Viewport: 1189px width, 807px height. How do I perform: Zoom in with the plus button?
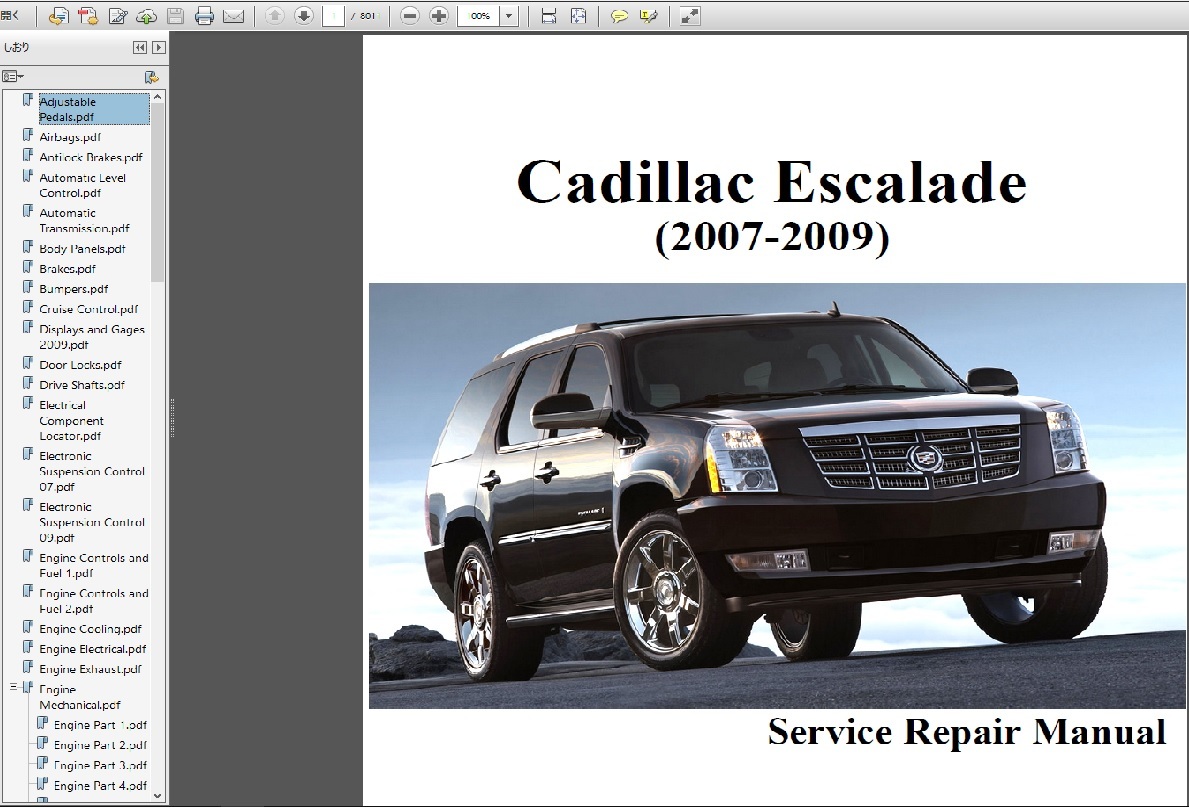tap(438, 15)
